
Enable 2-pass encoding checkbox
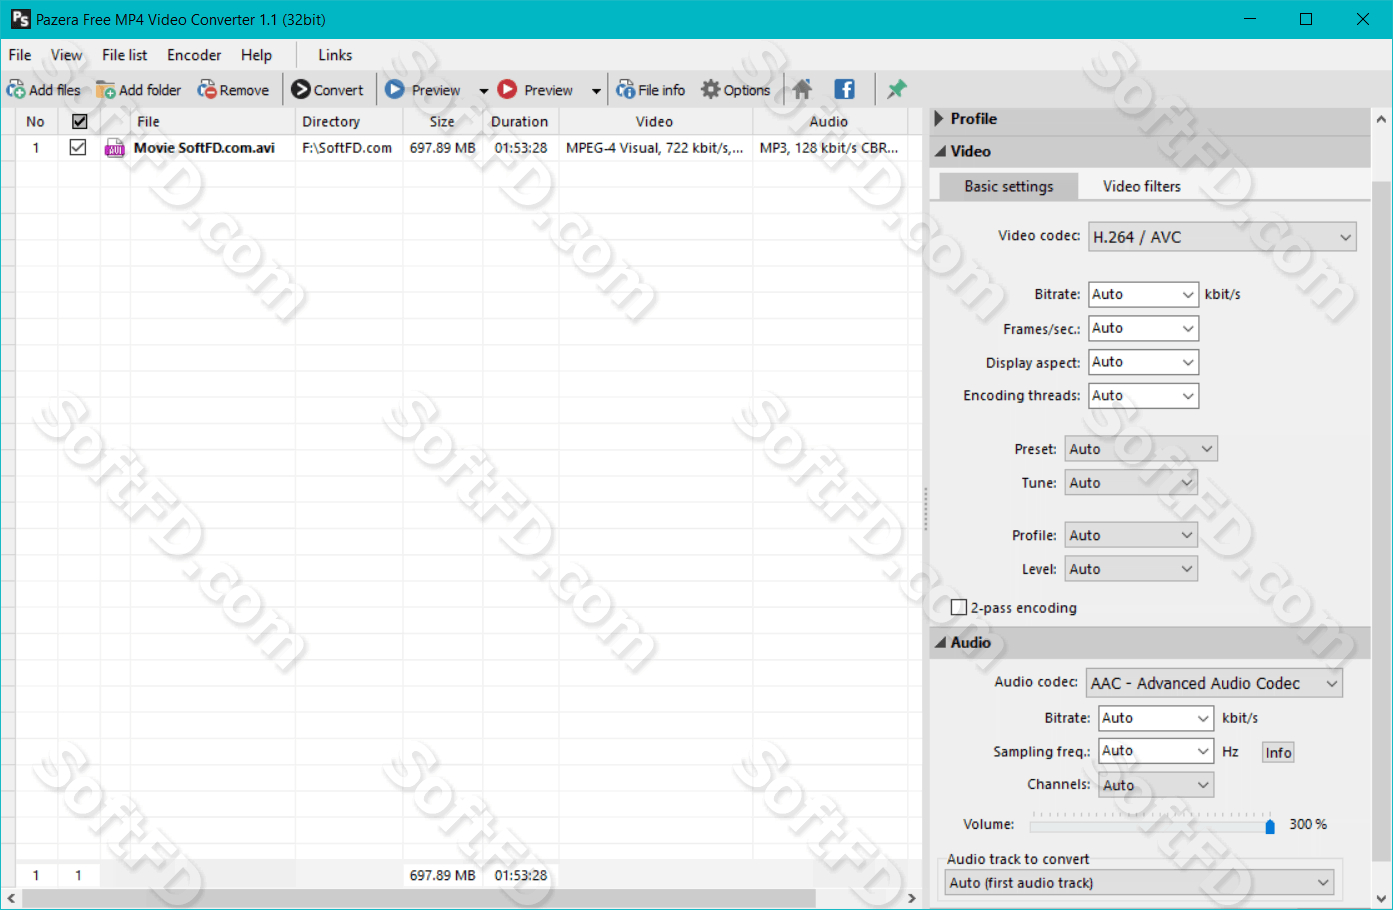pos(958,607)
